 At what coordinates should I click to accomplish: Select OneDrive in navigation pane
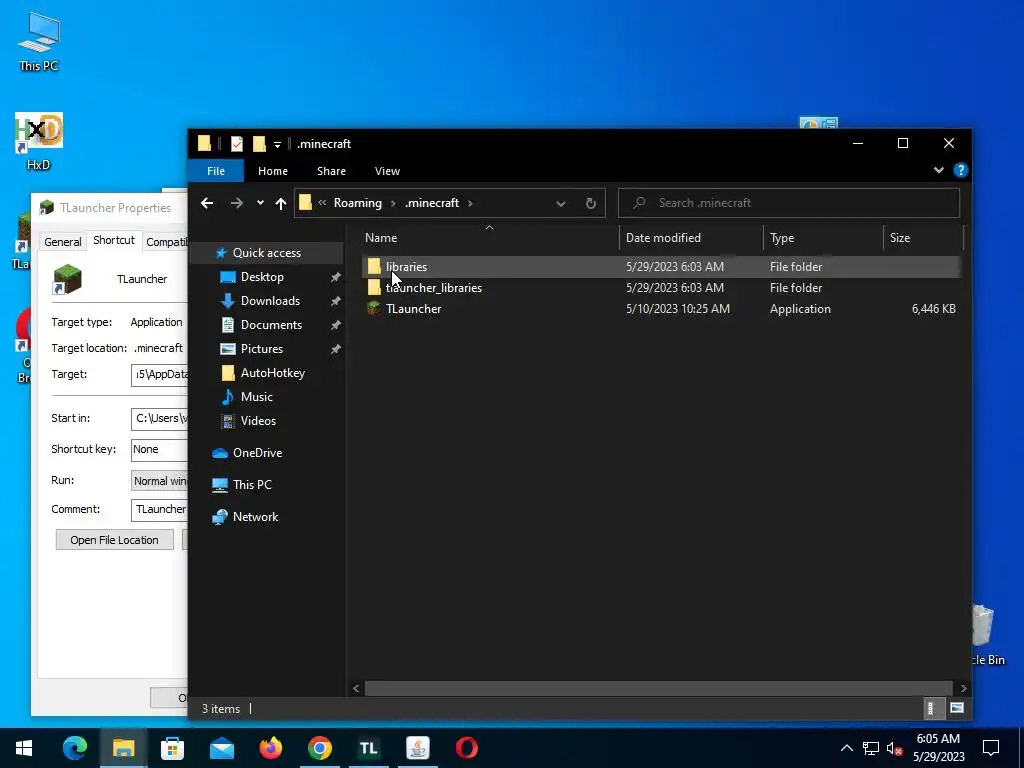(257, 453)
